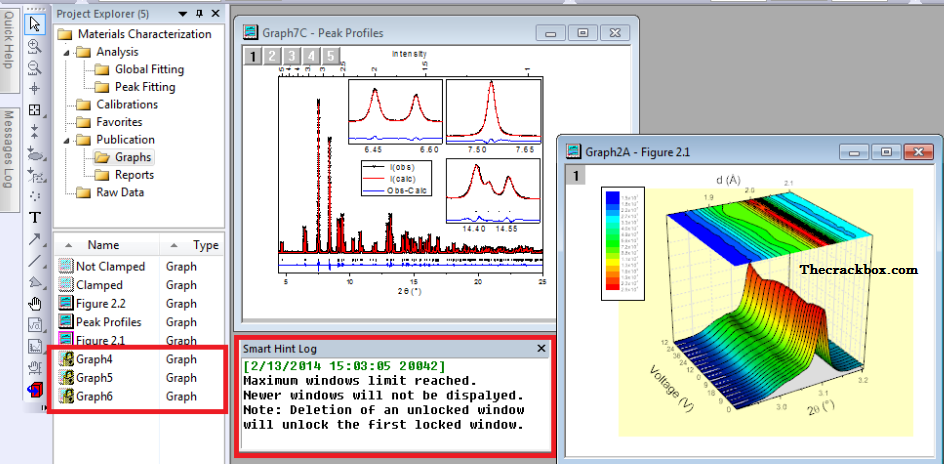This screenshot has height=464, width=945.
Task: Click the locked Graph6 icon
Action: tap(66, 397)
